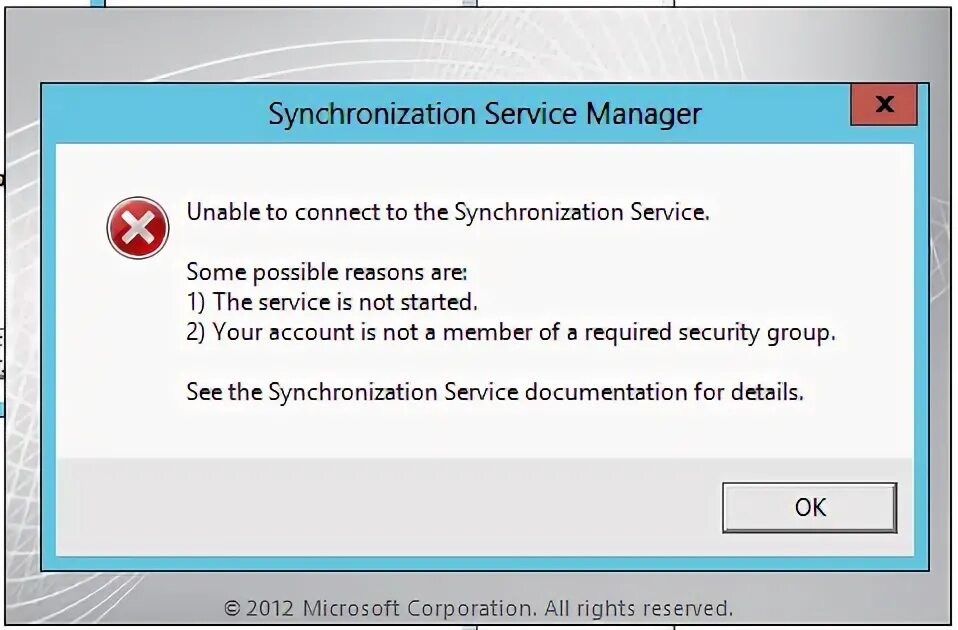Viewport: 958px width, 630px height.
Task: Click the 'See the Synchronization Service documentation' line
Action: pyautogui.click(x=494, y=392)
